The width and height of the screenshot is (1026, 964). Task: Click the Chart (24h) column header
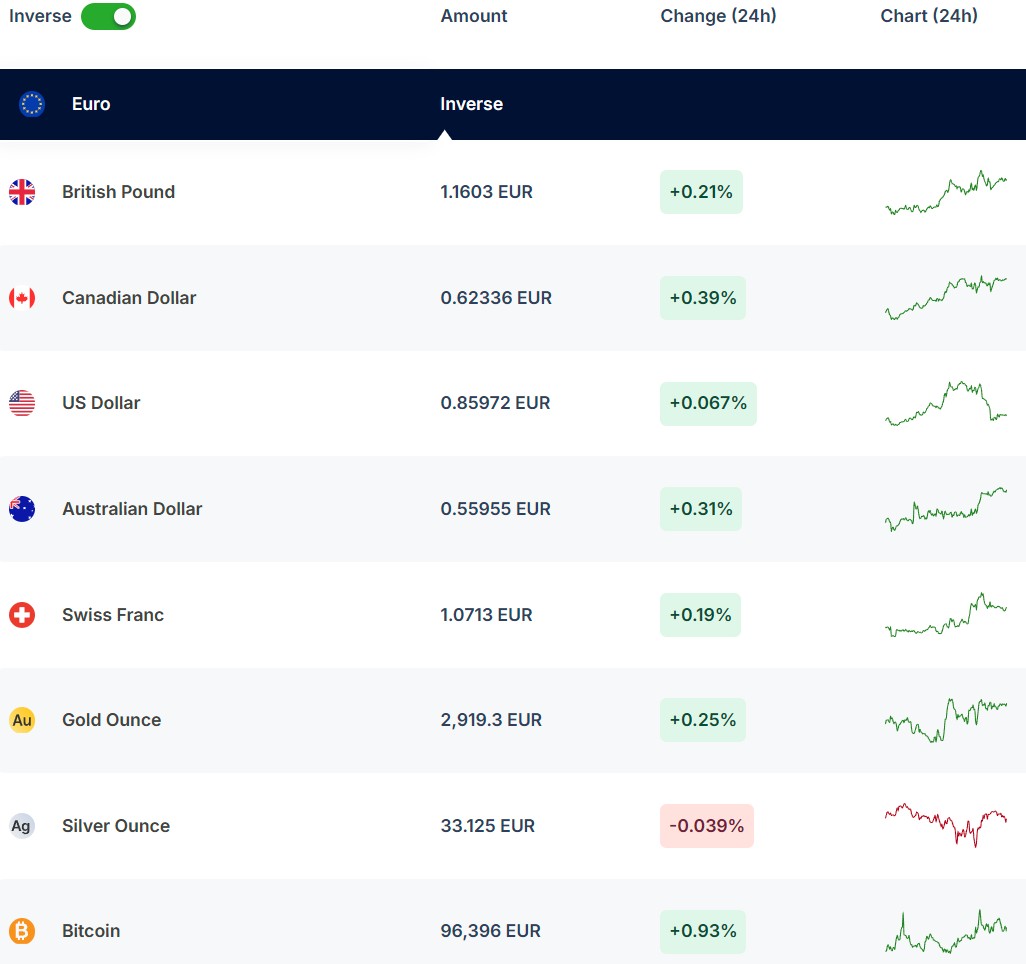coord(929,16)
